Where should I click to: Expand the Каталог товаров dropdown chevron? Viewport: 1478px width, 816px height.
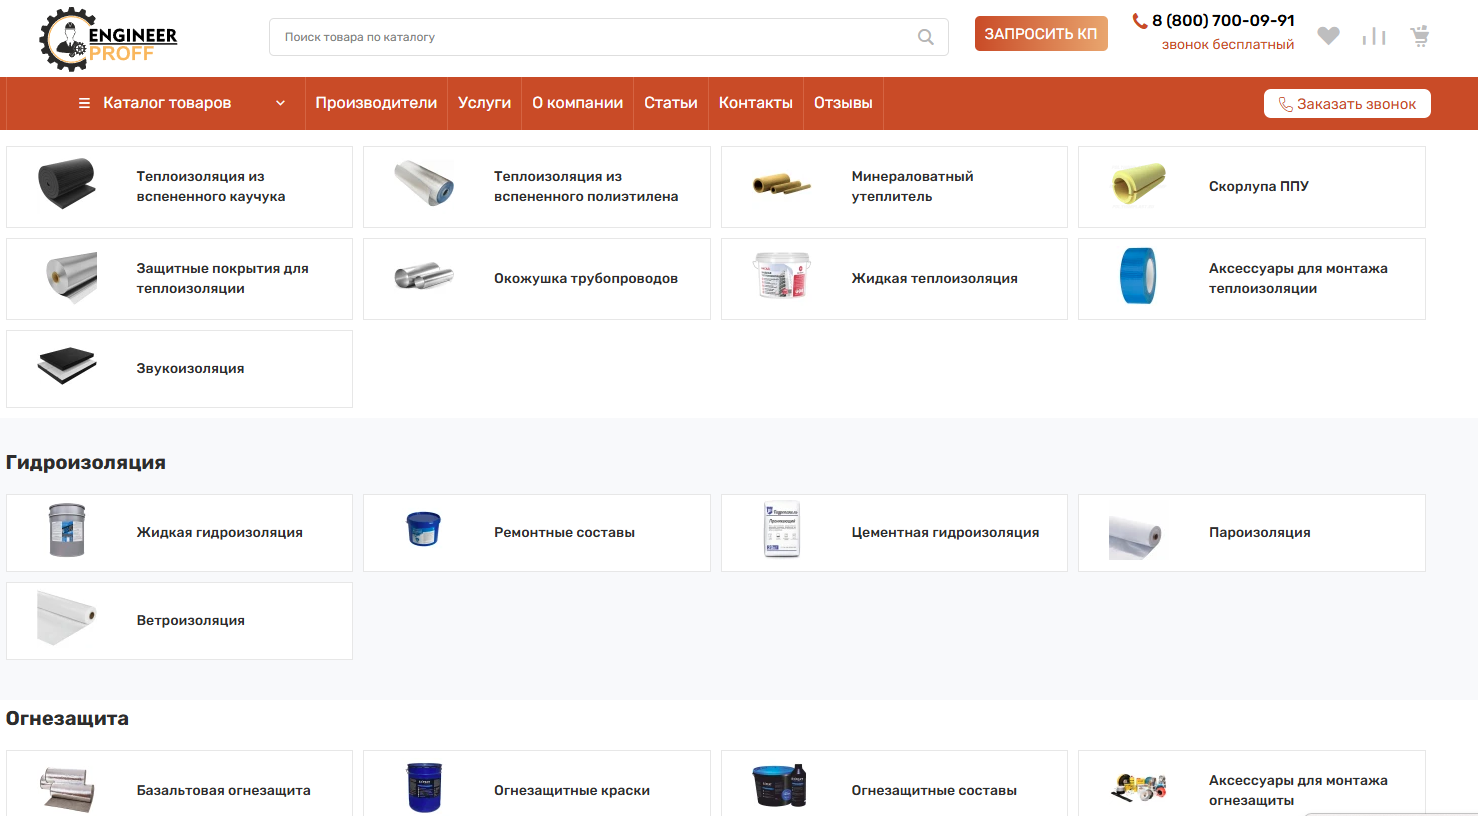click(280, 103)
